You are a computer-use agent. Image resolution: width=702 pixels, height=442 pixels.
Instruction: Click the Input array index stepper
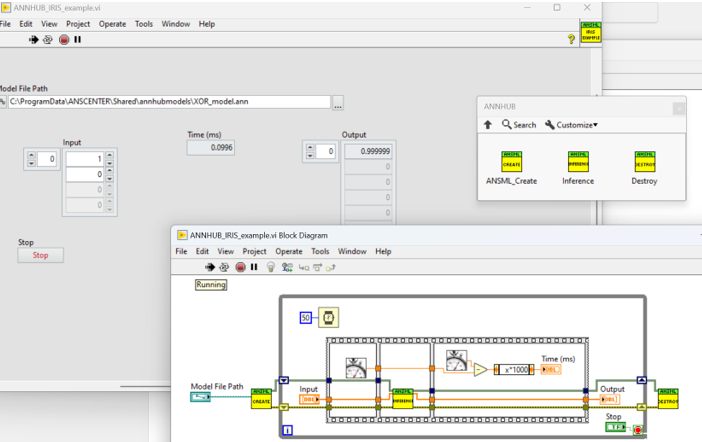[x=30, y=158]
